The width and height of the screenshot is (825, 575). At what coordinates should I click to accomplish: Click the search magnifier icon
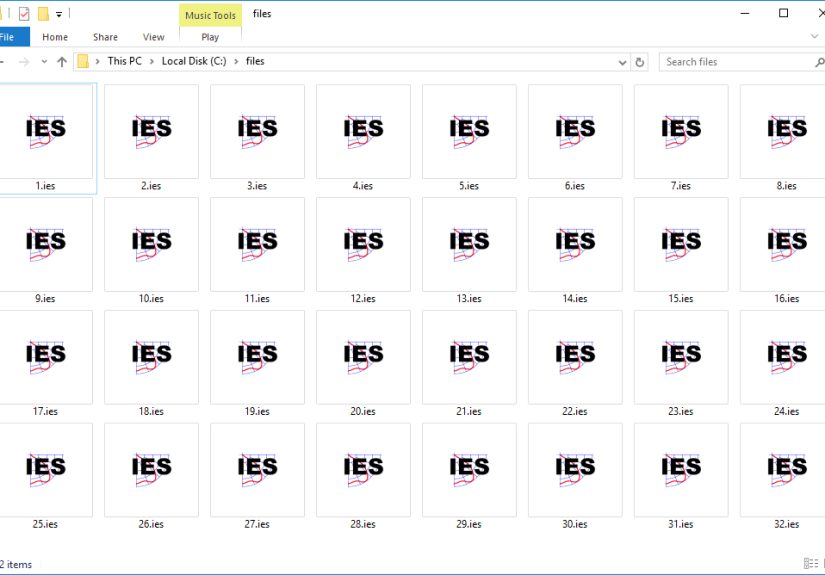(819, 63)
